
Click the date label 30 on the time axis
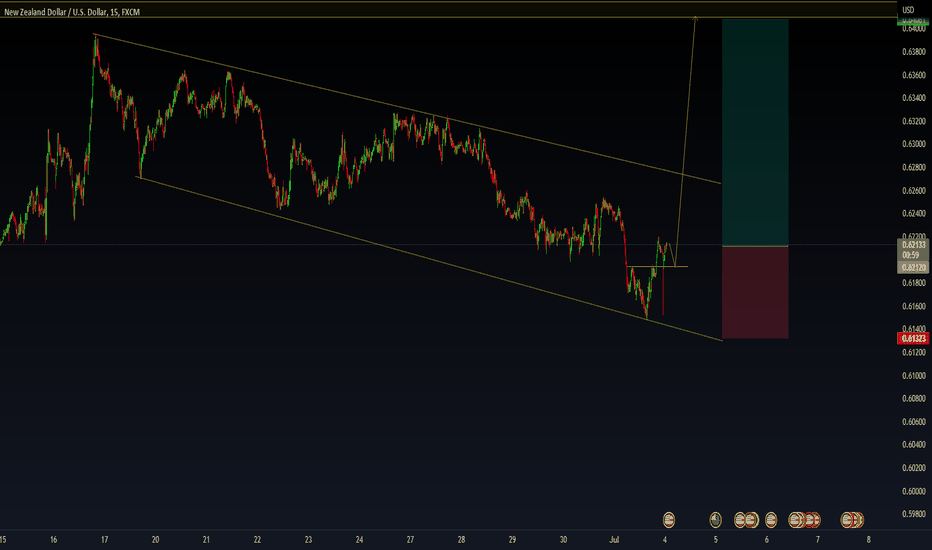point(563,540)
